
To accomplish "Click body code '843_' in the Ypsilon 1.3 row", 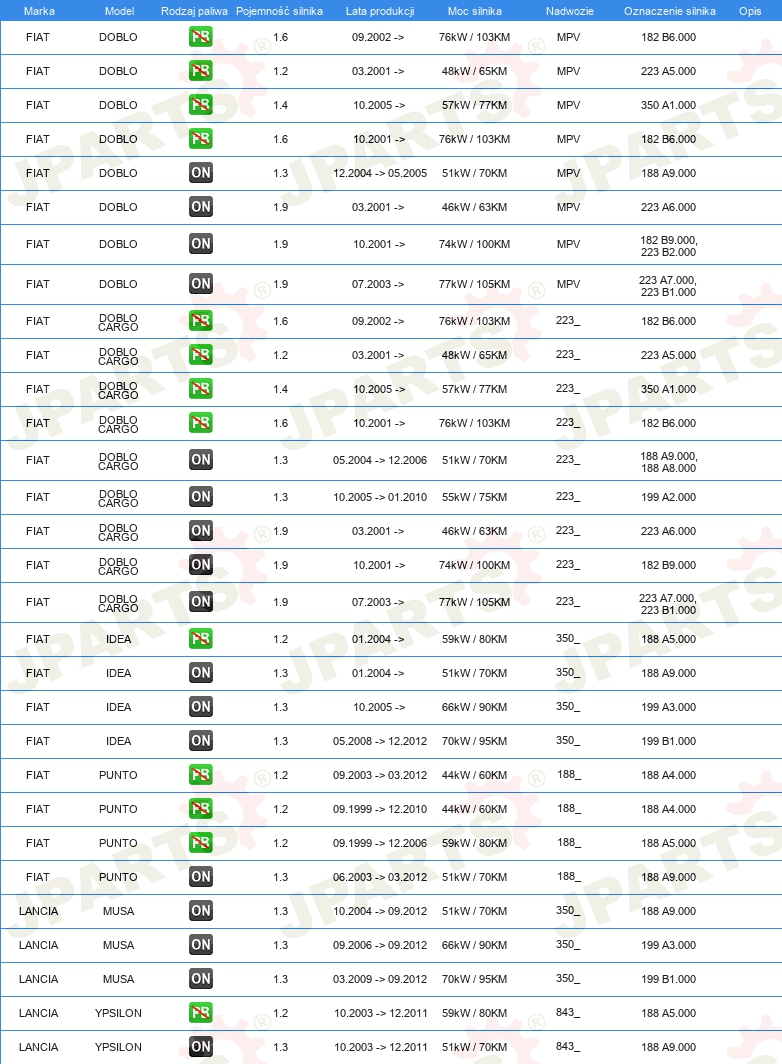I will coord(568,1046).
